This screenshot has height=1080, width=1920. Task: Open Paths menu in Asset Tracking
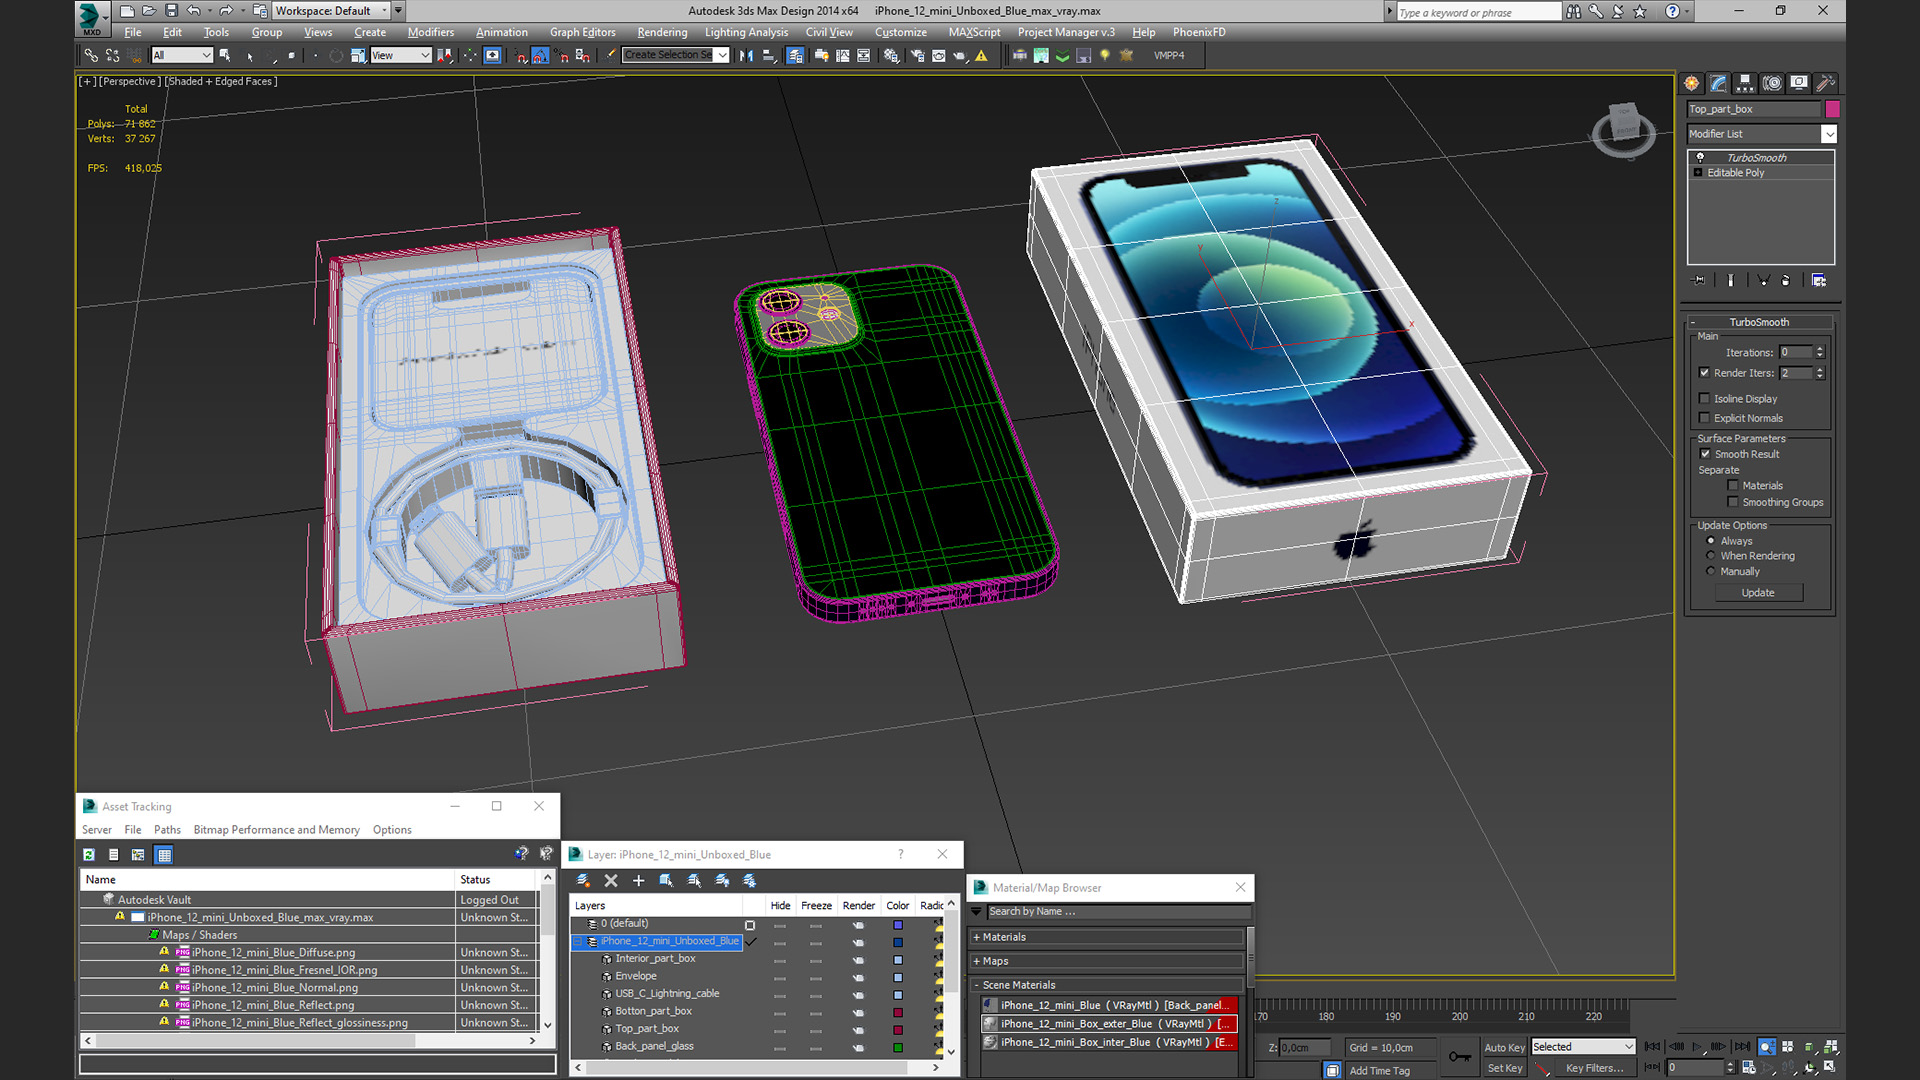(x=167, y=830)
